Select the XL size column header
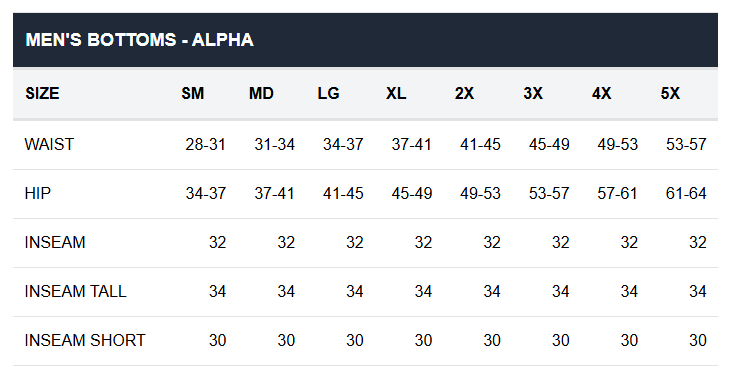Viewport: 742px width, 383px height. click(x=396, y=93)
